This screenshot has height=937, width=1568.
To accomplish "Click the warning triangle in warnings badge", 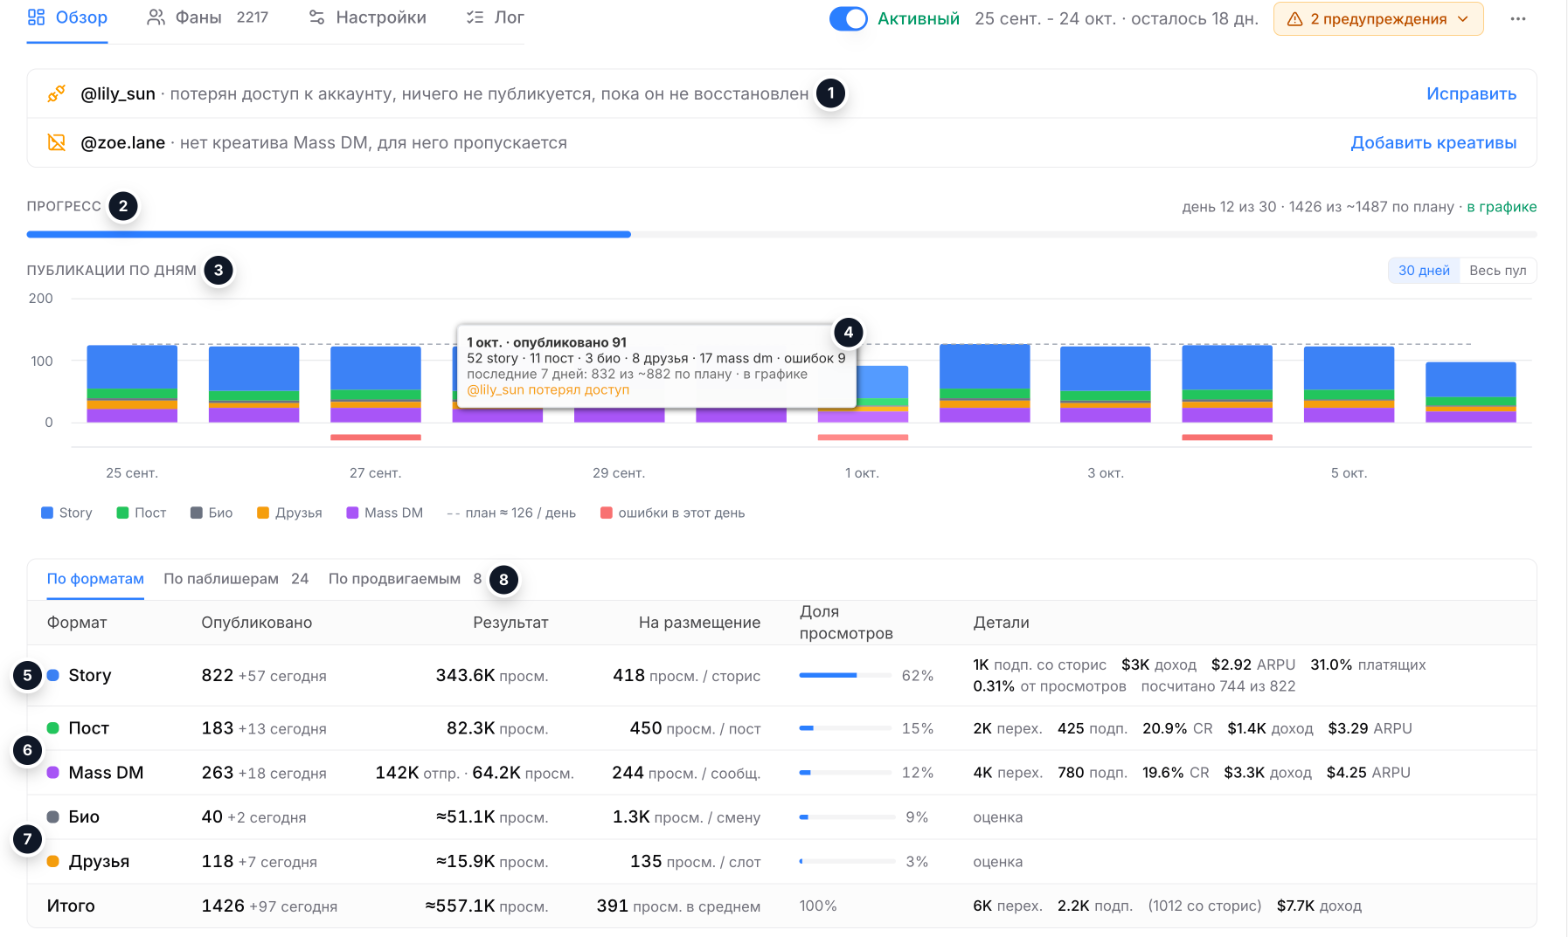I will pyautogui.click(x=1295, y=19).
